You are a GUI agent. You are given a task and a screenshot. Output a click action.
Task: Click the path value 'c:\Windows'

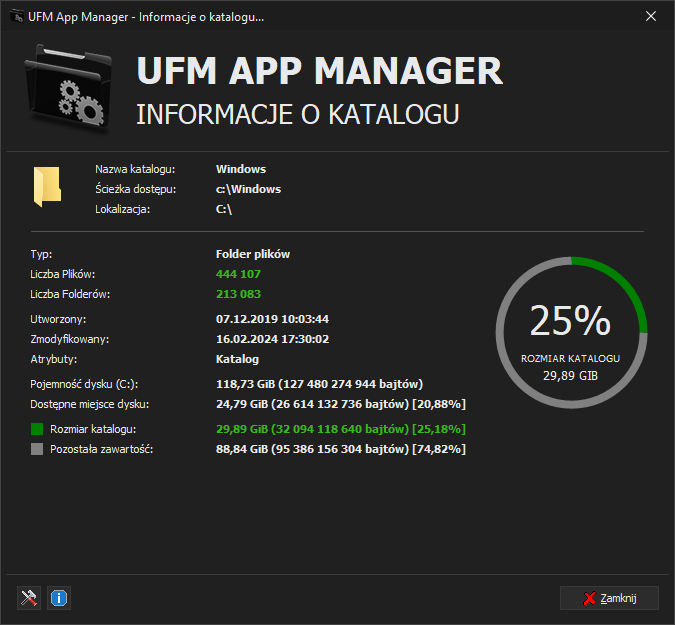point(248,189)
